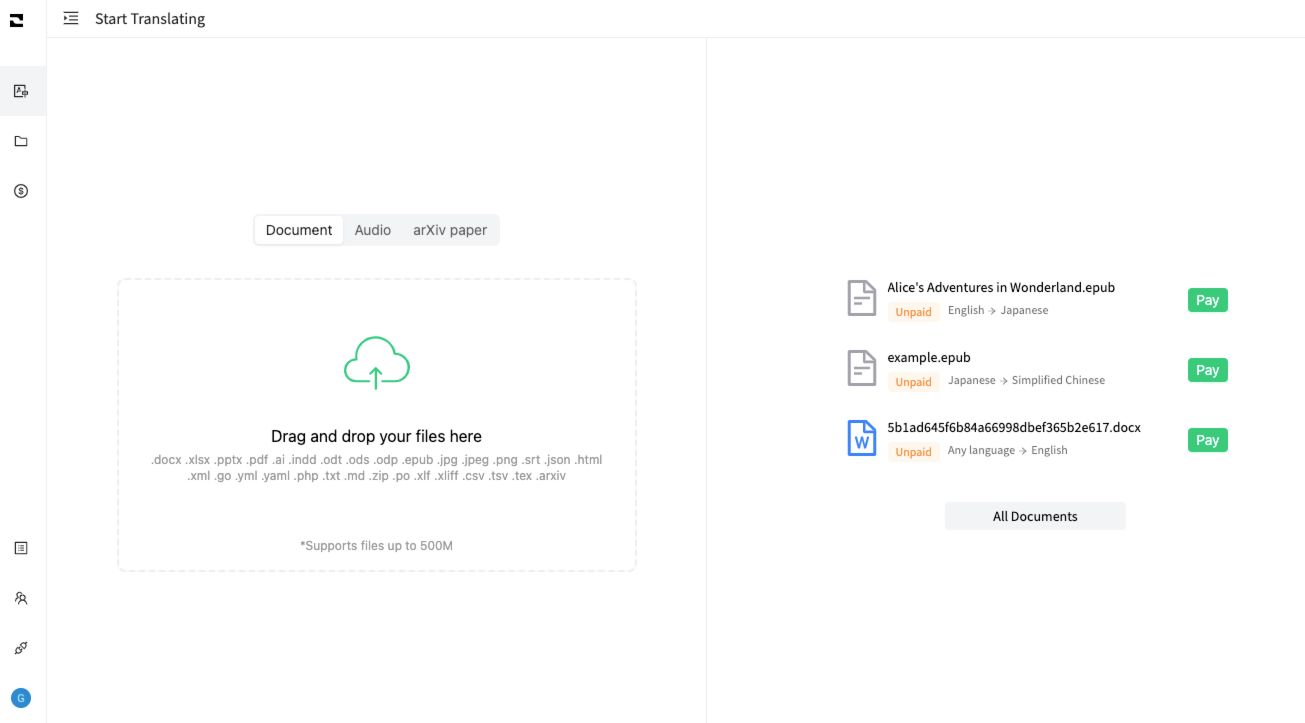The image size is (1305, 723).
Task: Open the dollar coin billing icon
Action: 21,191
